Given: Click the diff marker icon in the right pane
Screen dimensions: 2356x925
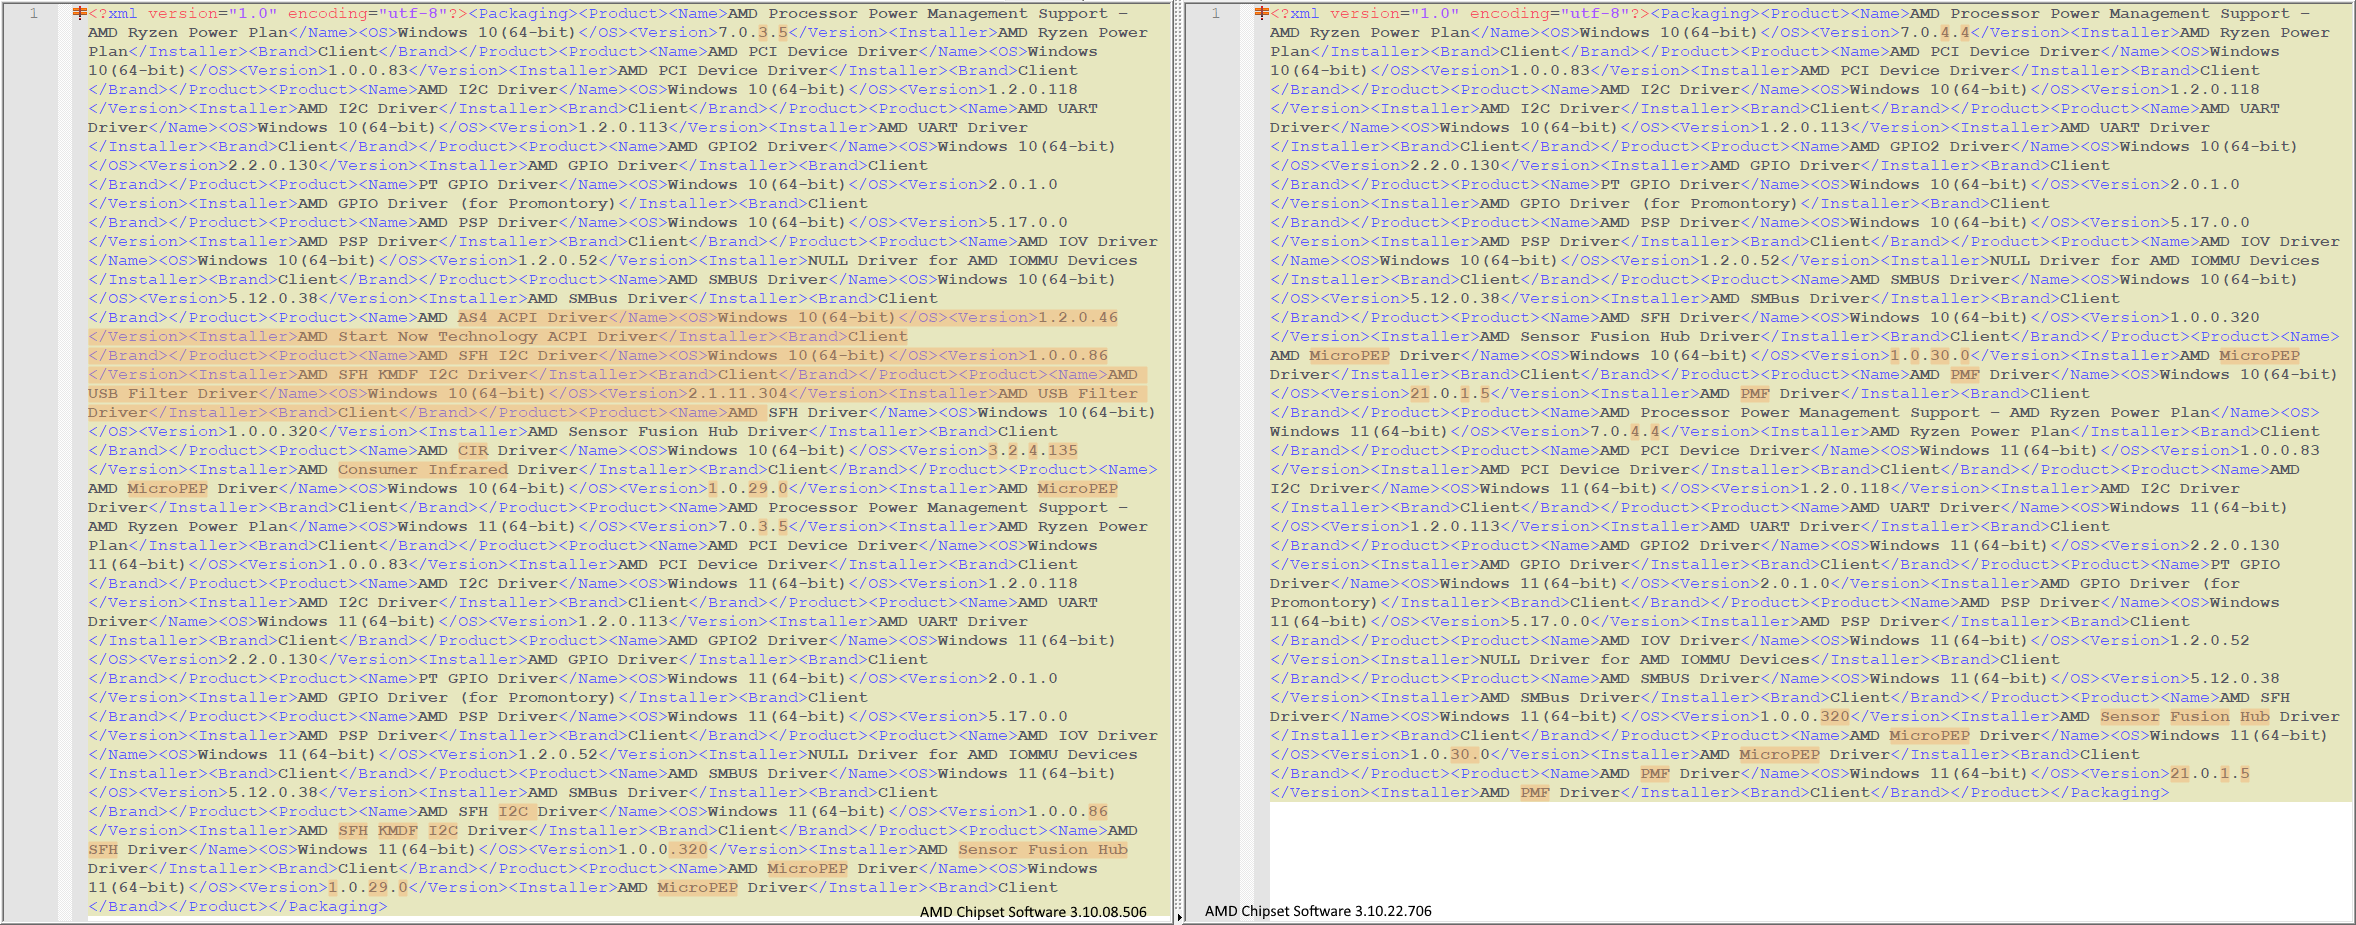Looking at the screenshot, I should pyautogui.click(x=1262, y=13).
